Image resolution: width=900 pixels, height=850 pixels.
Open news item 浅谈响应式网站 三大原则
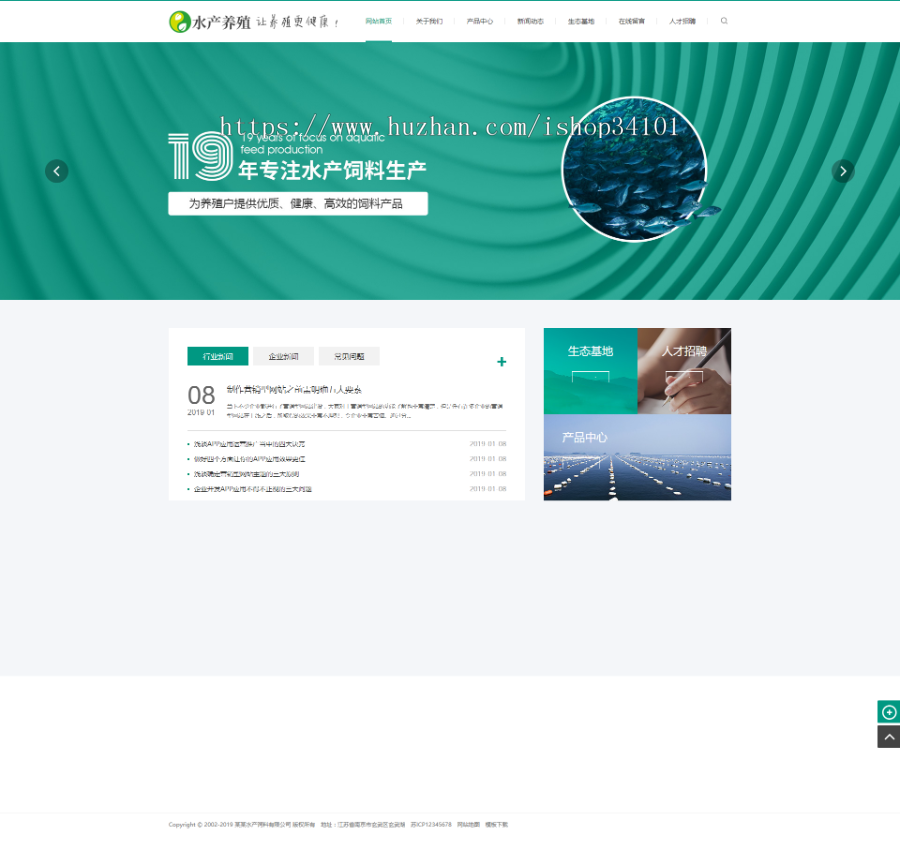[246, 473]
